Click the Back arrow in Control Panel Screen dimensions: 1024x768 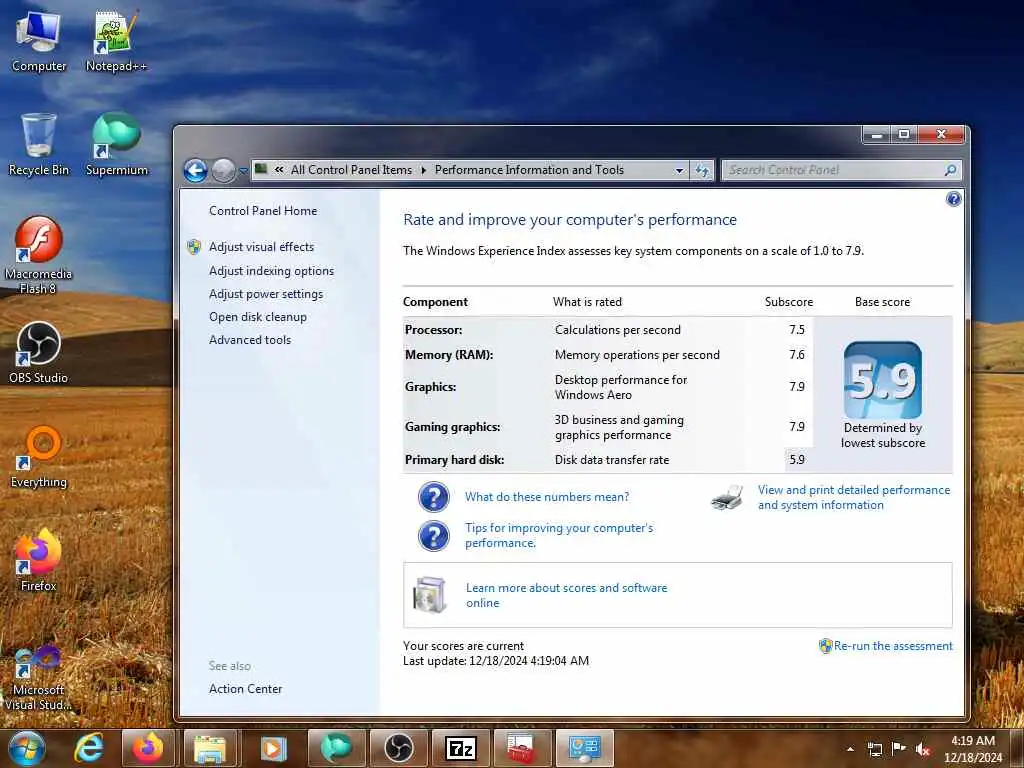[x=195, y=170]
